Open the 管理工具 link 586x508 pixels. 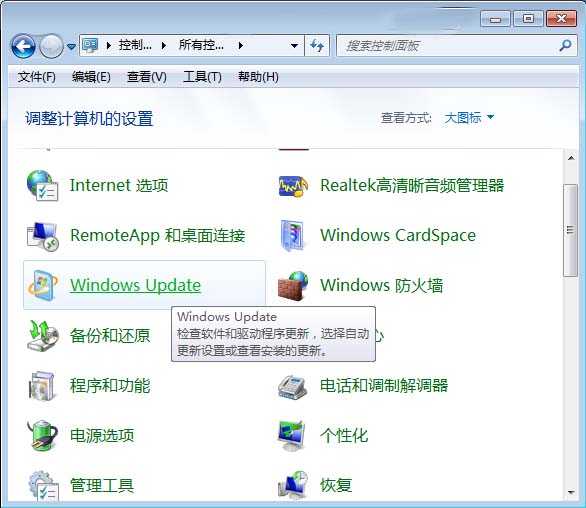pyautogui.click(x=102, y=485)
